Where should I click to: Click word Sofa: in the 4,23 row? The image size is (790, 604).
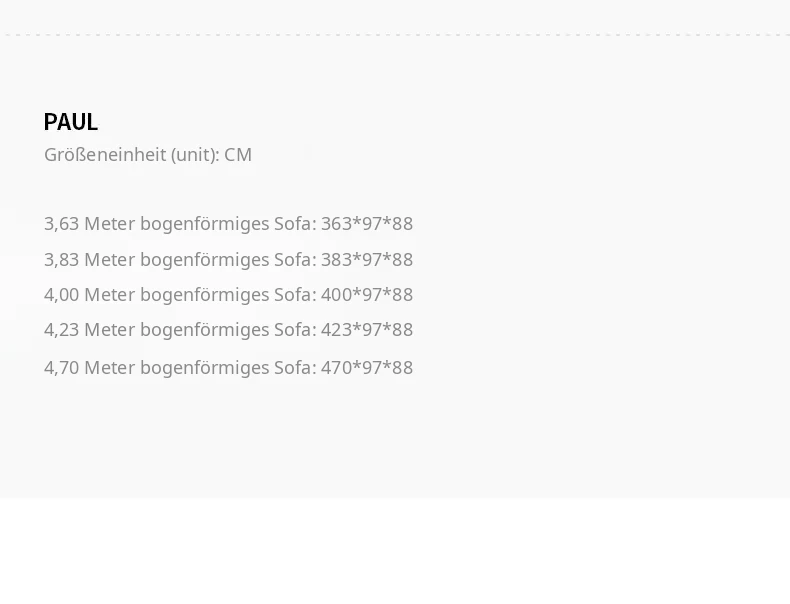coord(295,330)
